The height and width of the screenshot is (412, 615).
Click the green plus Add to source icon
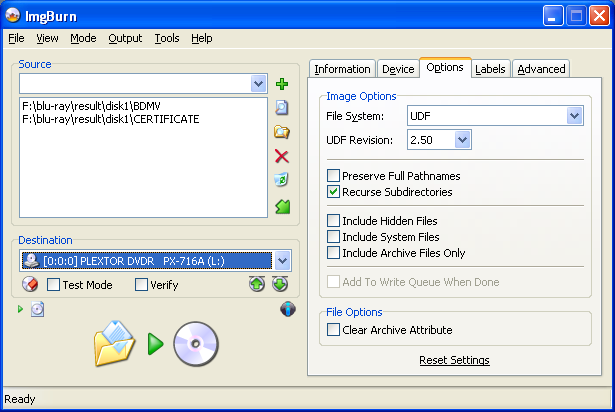click(x=282, y=84)
